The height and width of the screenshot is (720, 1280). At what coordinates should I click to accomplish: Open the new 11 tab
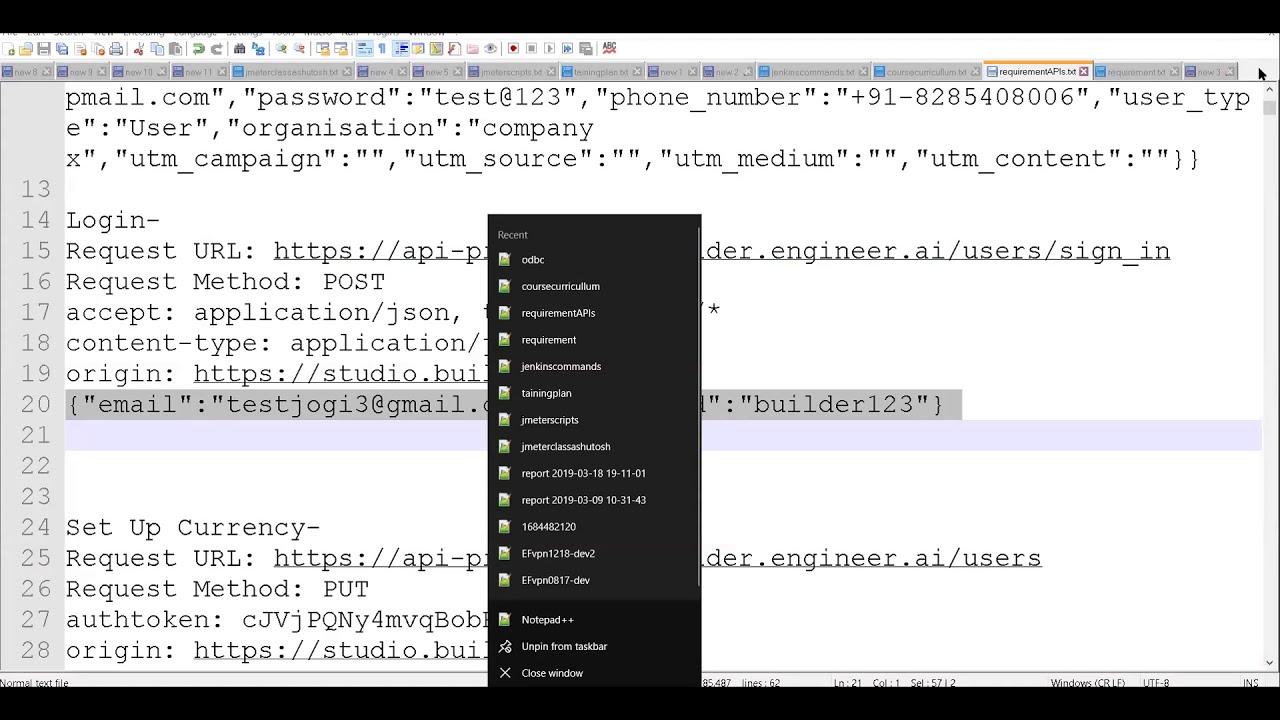[198, 72]
